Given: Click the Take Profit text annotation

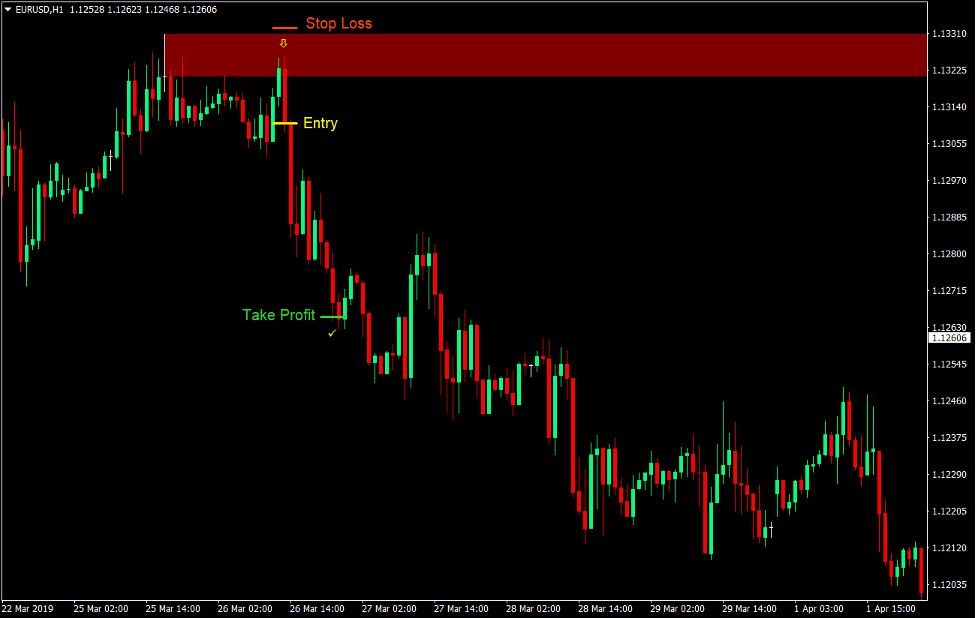Looking at the screenshot, I should 278,315.
